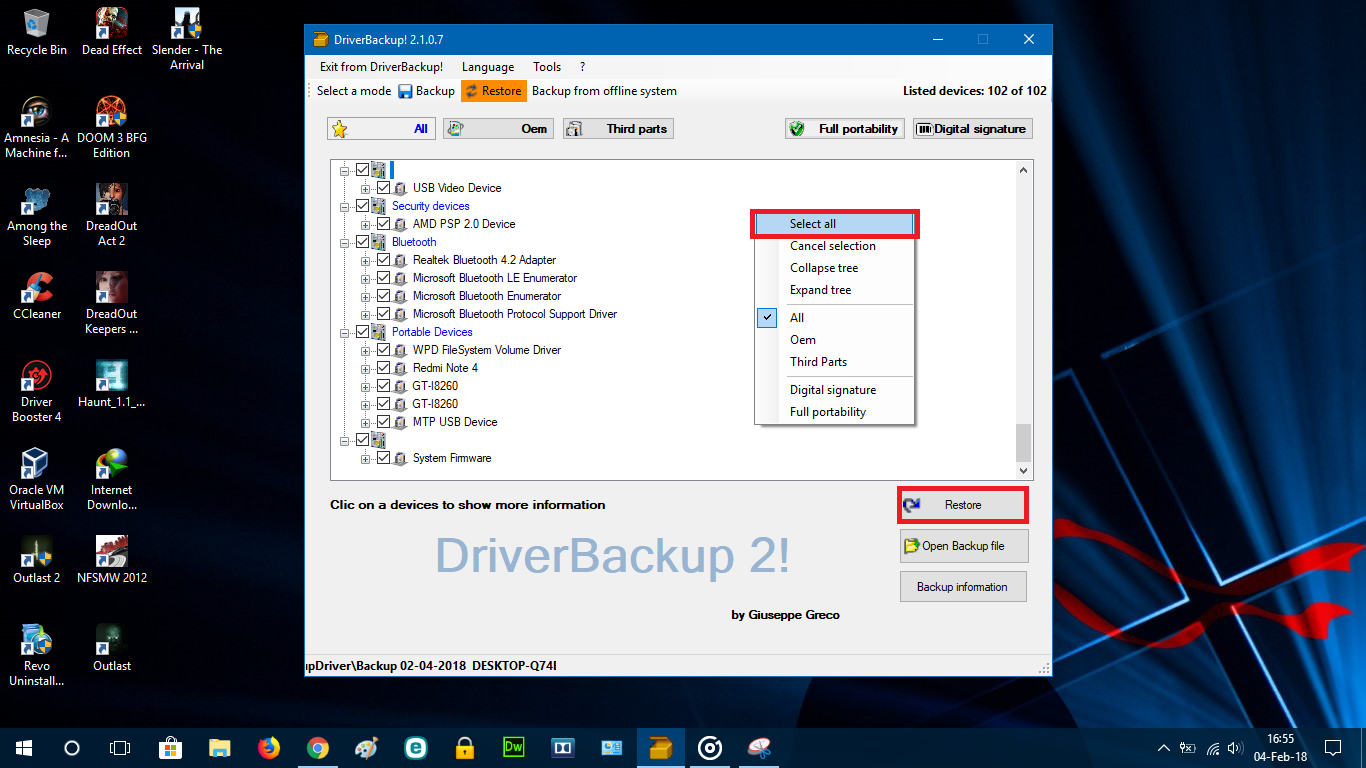Image resolution: width=1366 pixels, height=768 pixels.
Task: Collapse the Security devices tree node
Action: click(x=346, y=206)
